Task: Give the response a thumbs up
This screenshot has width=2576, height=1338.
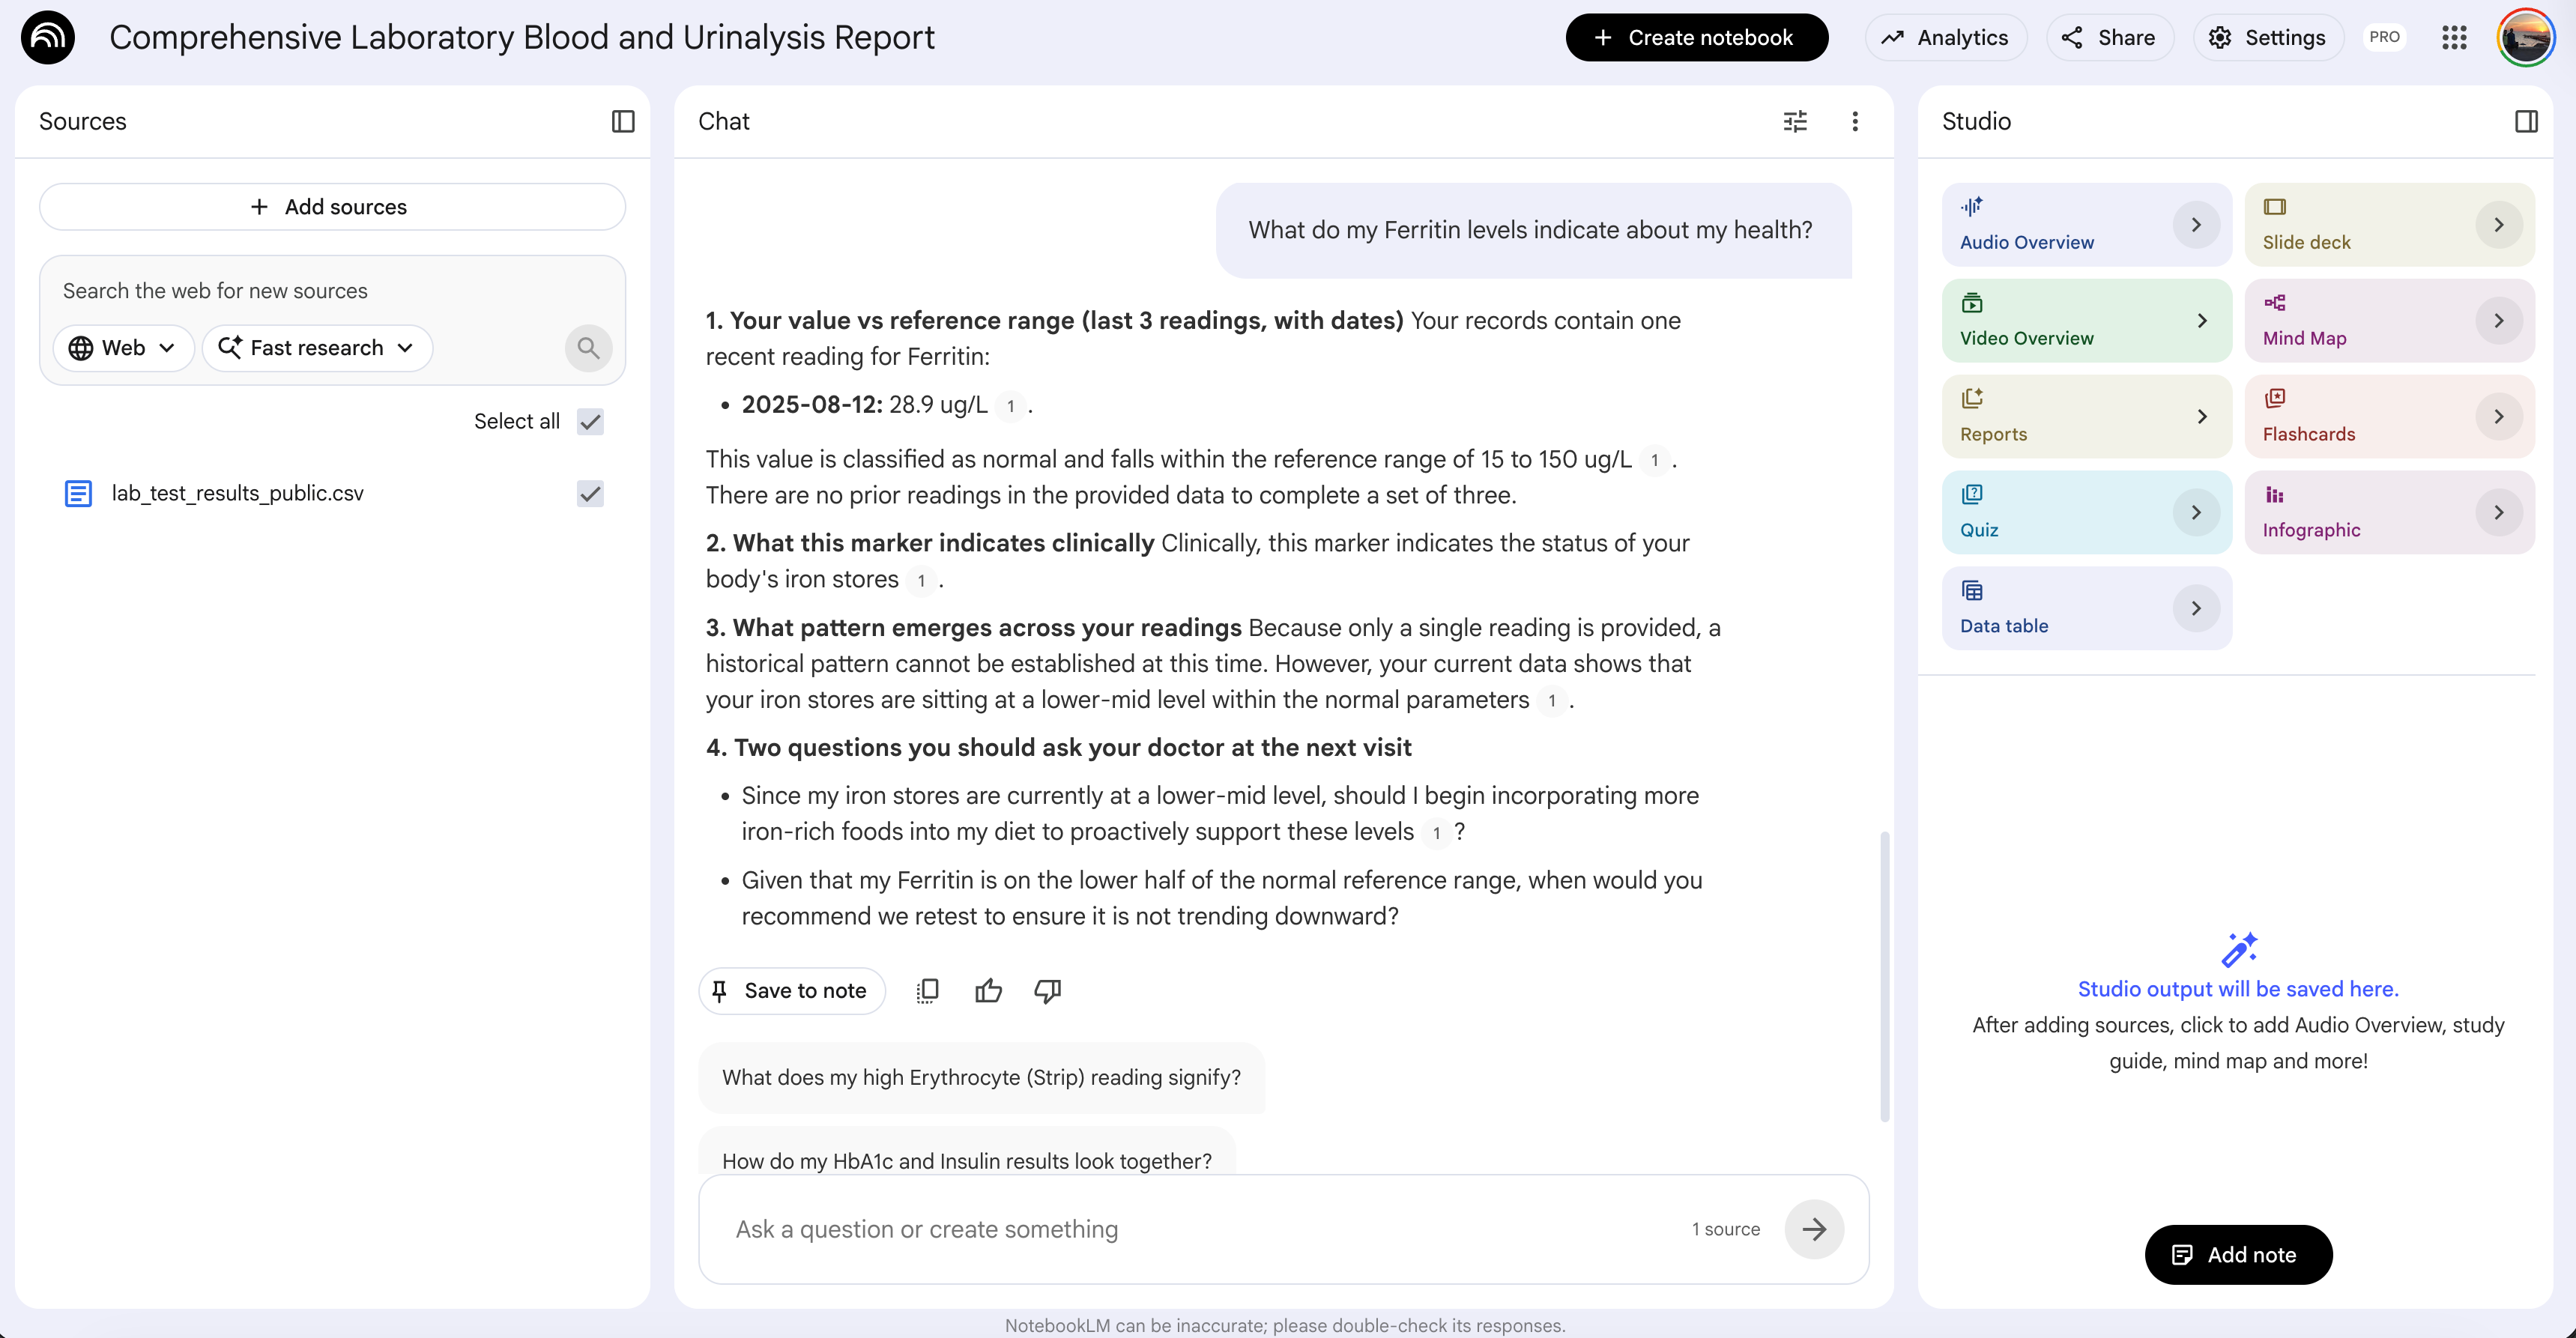Action: click(x=988, y=990)
